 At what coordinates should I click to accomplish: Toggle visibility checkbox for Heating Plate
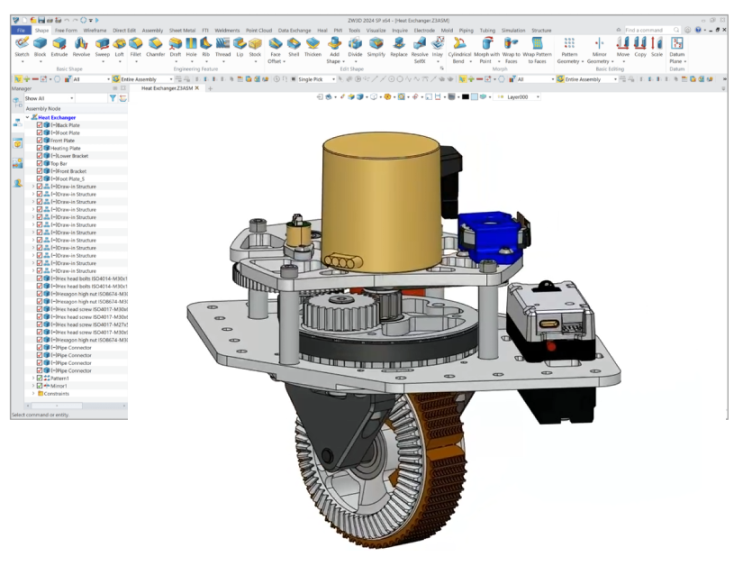point(40,148)
